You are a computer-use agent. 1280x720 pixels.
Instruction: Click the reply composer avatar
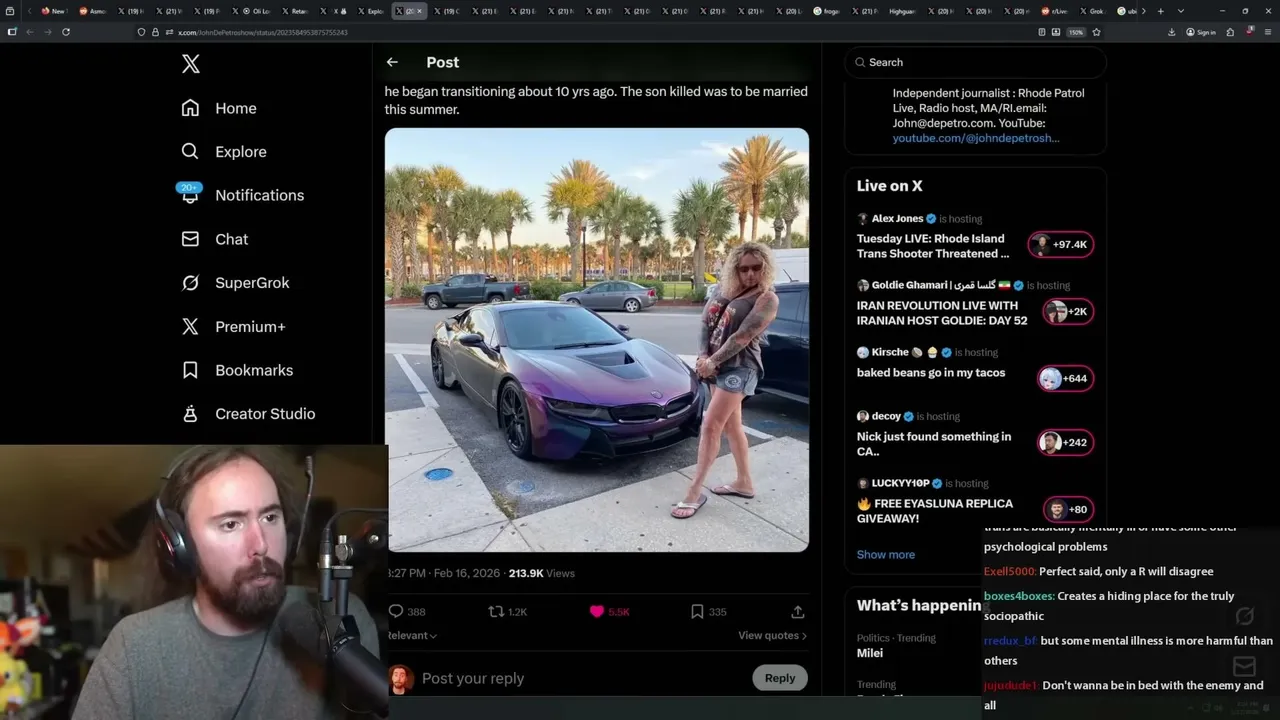point(400,678)
